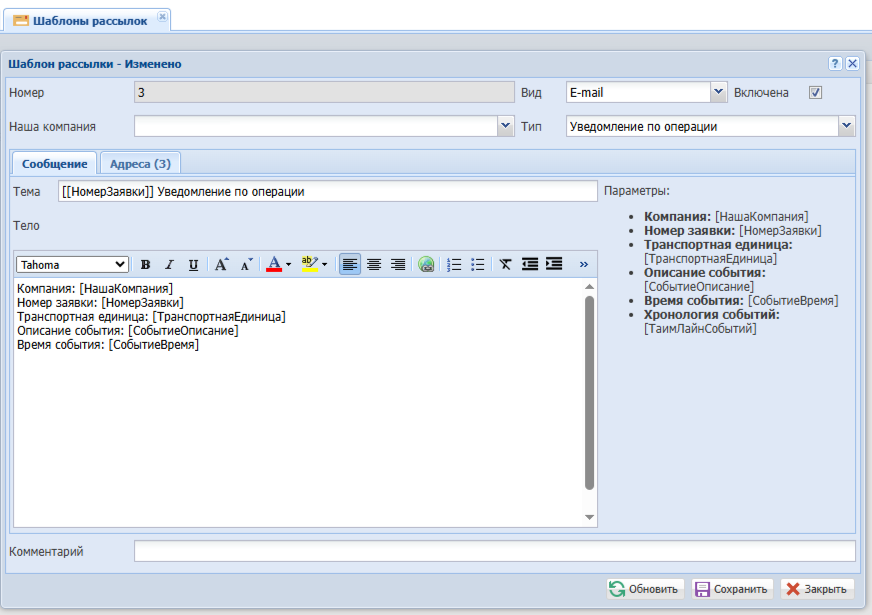This screenshot has width=872, height=615.
Task: Expand more toolbar options chevron
Action: point(584,265)
